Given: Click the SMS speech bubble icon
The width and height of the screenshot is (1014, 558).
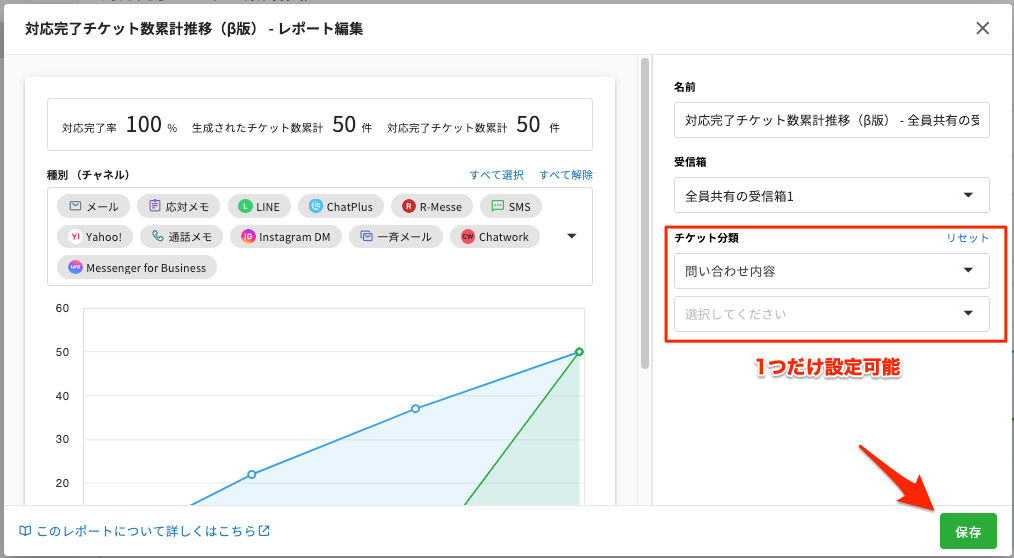Looking at the screenshot, I should pos(498,207).
